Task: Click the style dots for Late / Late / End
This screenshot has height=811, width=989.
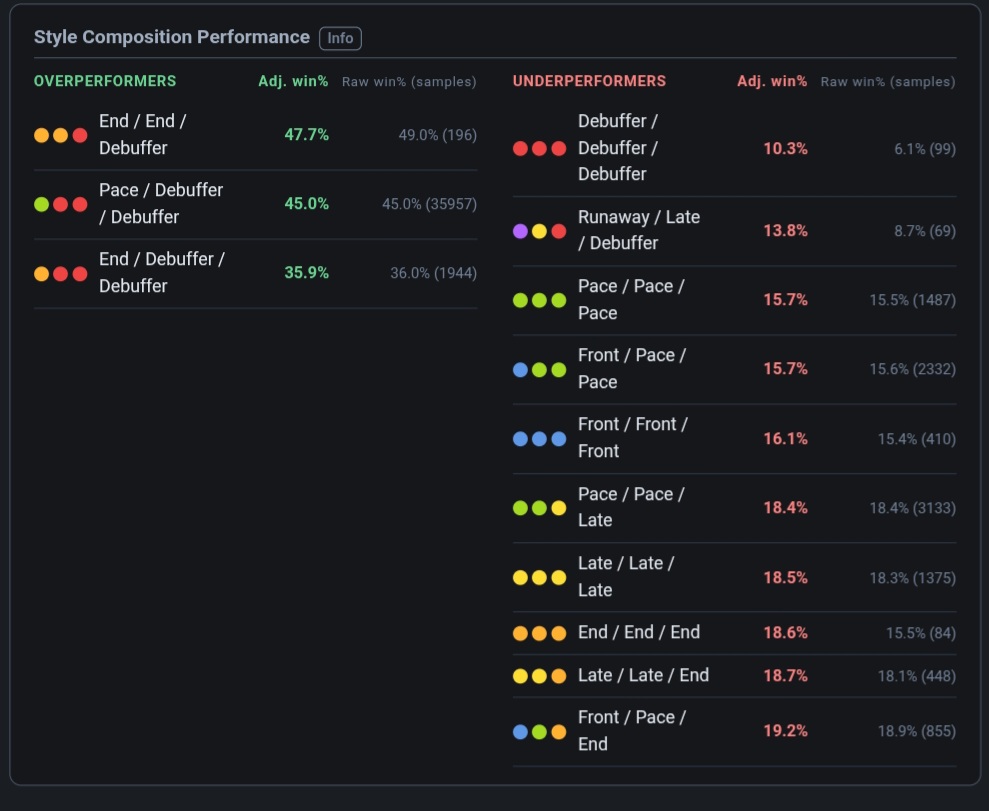Action: [x=539, y=676]
